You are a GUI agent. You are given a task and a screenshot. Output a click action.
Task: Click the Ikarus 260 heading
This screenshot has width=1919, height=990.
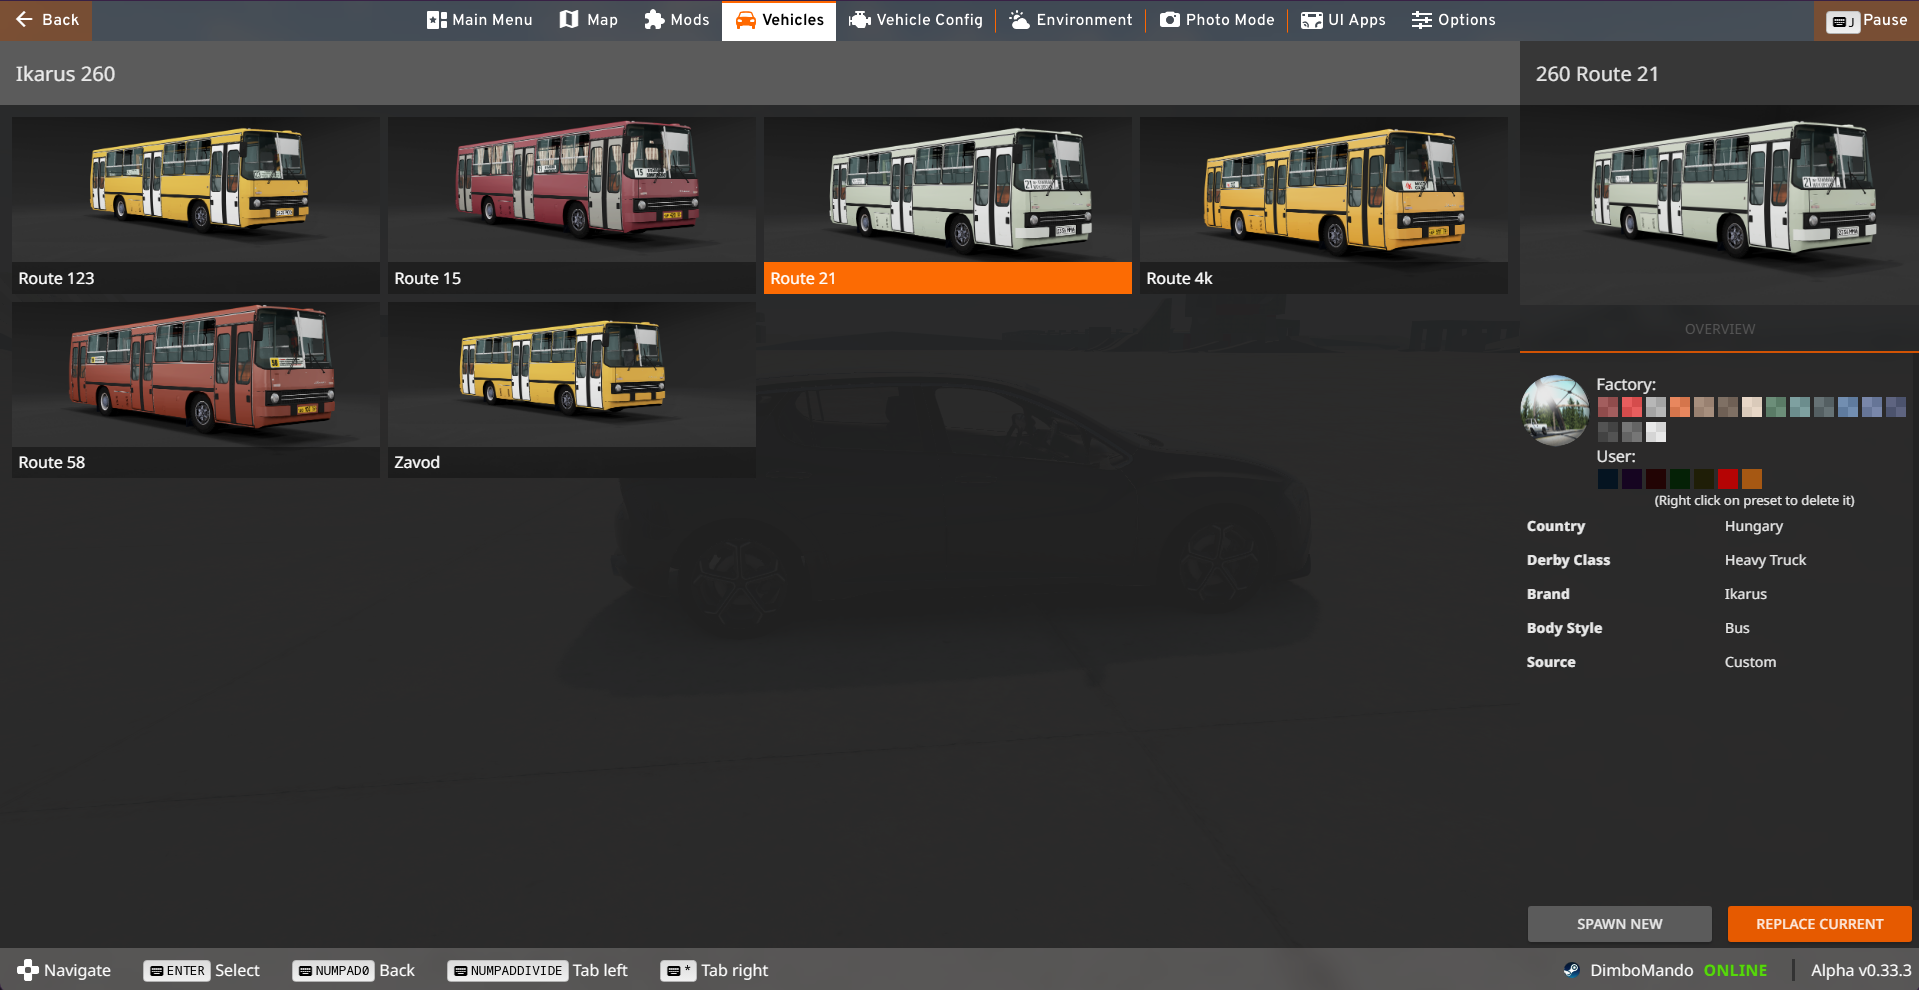pos(65,74)
